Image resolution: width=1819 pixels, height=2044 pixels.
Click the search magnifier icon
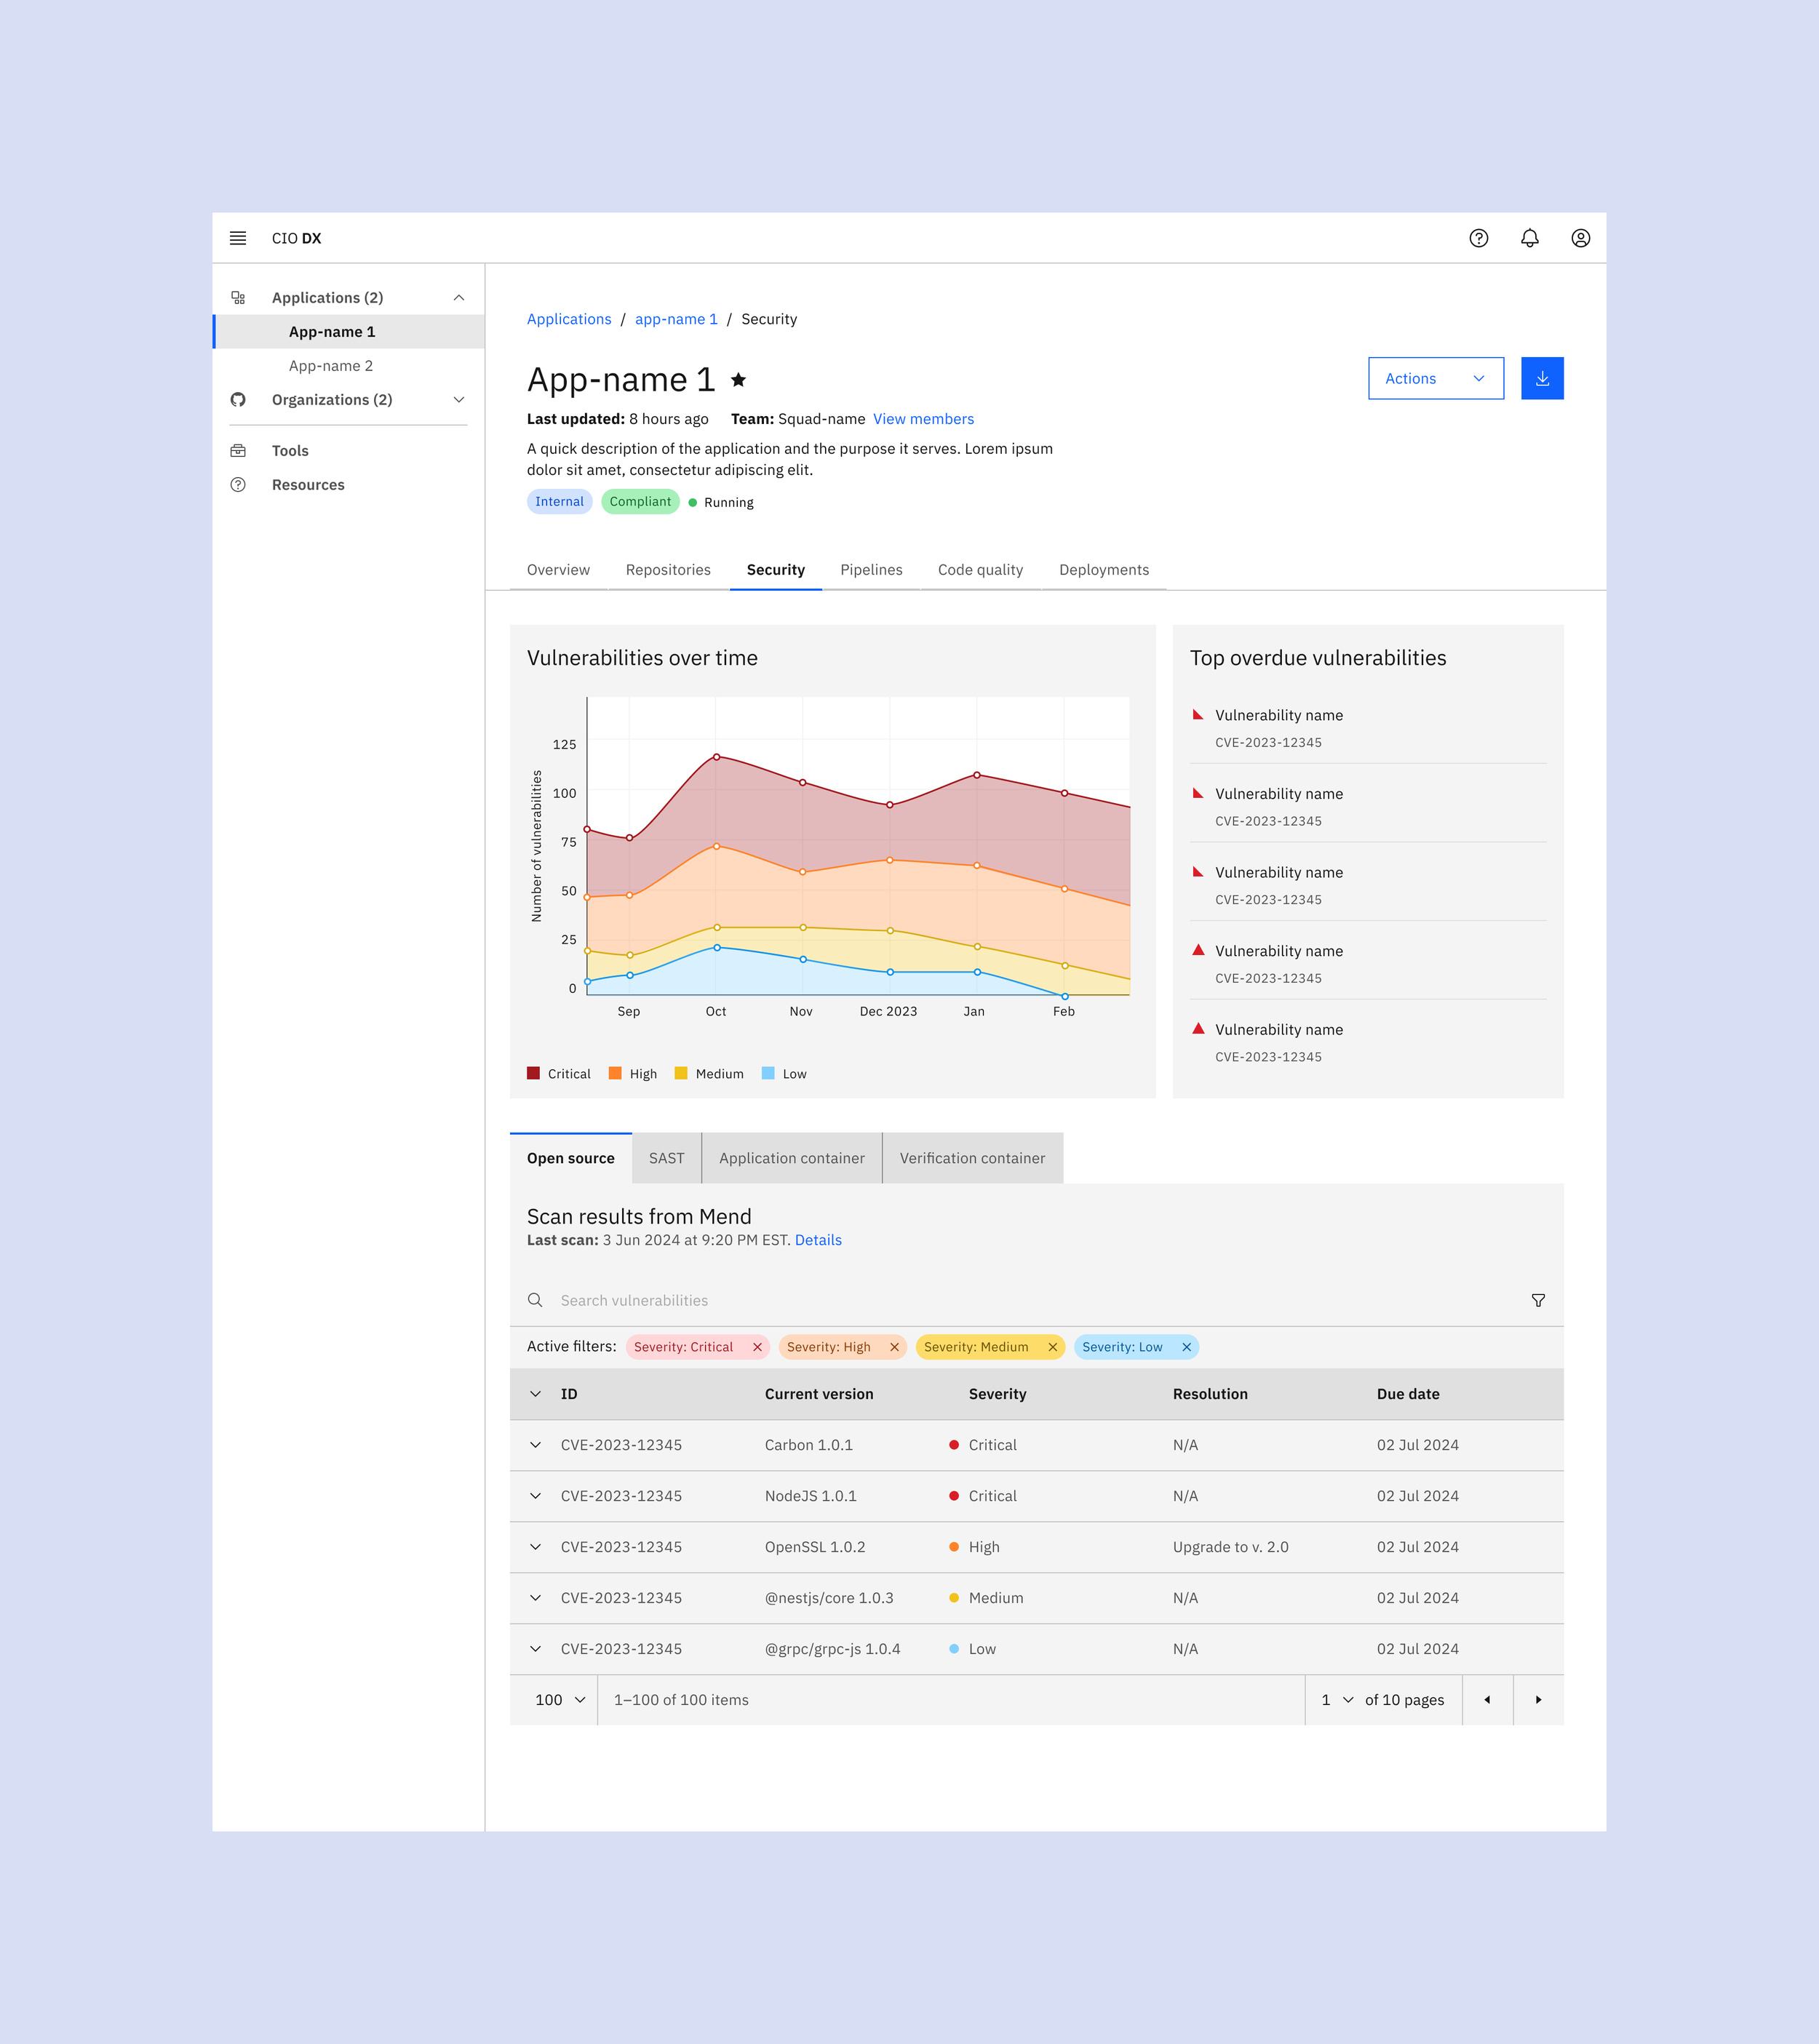click(535, 1300)
